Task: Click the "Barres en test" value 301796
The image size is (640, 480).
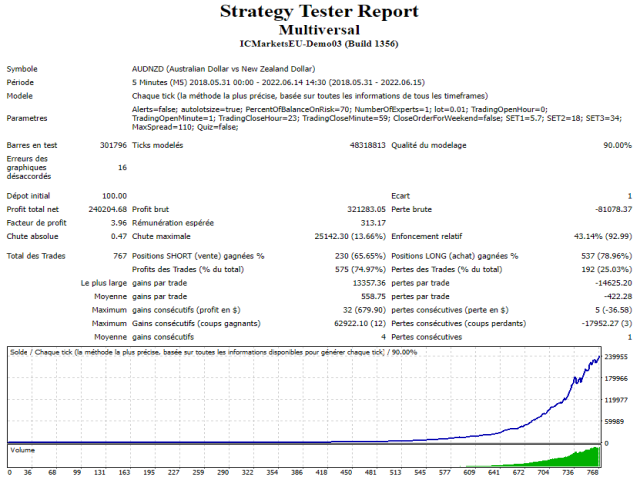Action: tap(113, 145)
